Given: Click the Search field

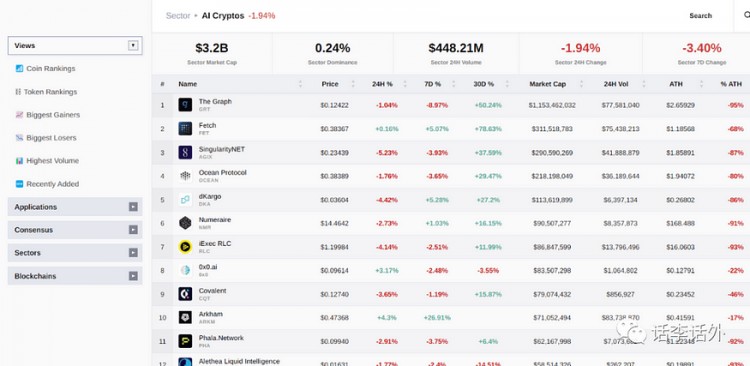Looking at the screenshot, I should 700,16.
